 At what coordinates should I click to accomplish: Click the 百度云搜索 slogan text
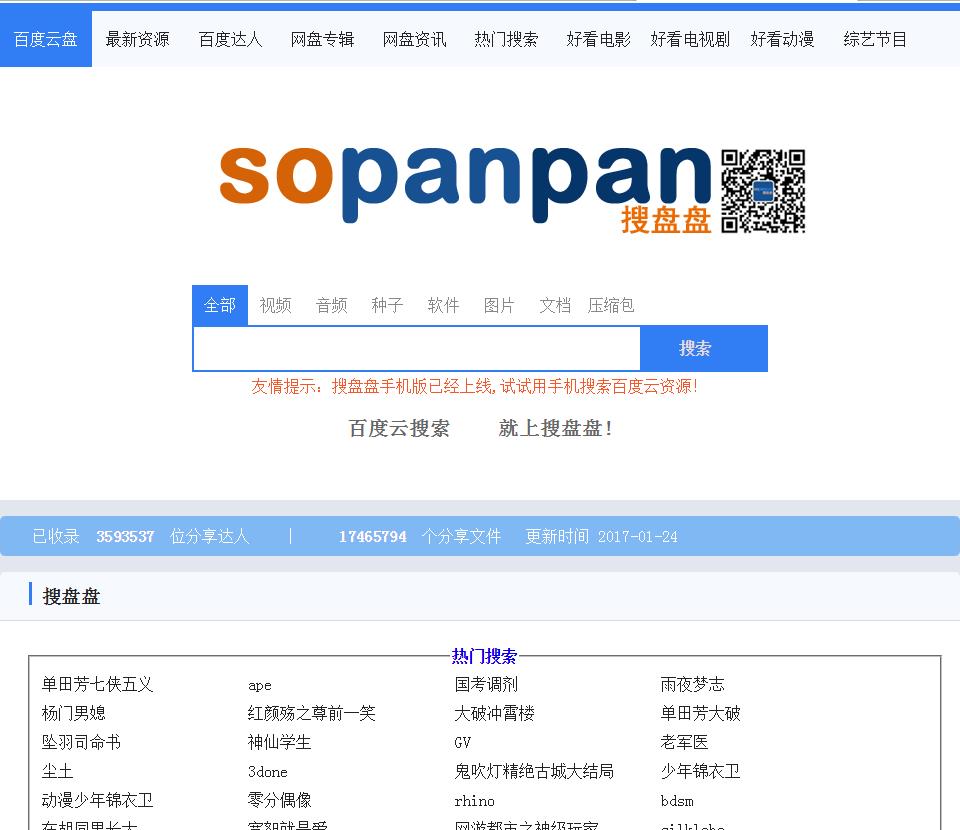click(399, 428)
